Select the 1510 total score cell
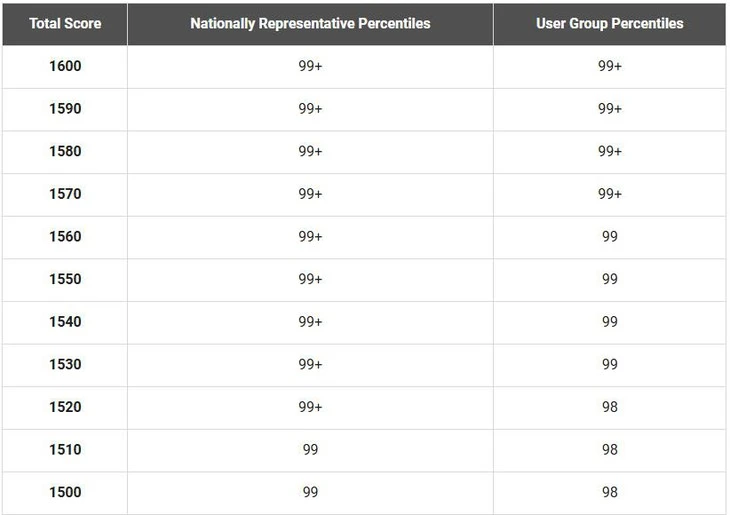 65,449
